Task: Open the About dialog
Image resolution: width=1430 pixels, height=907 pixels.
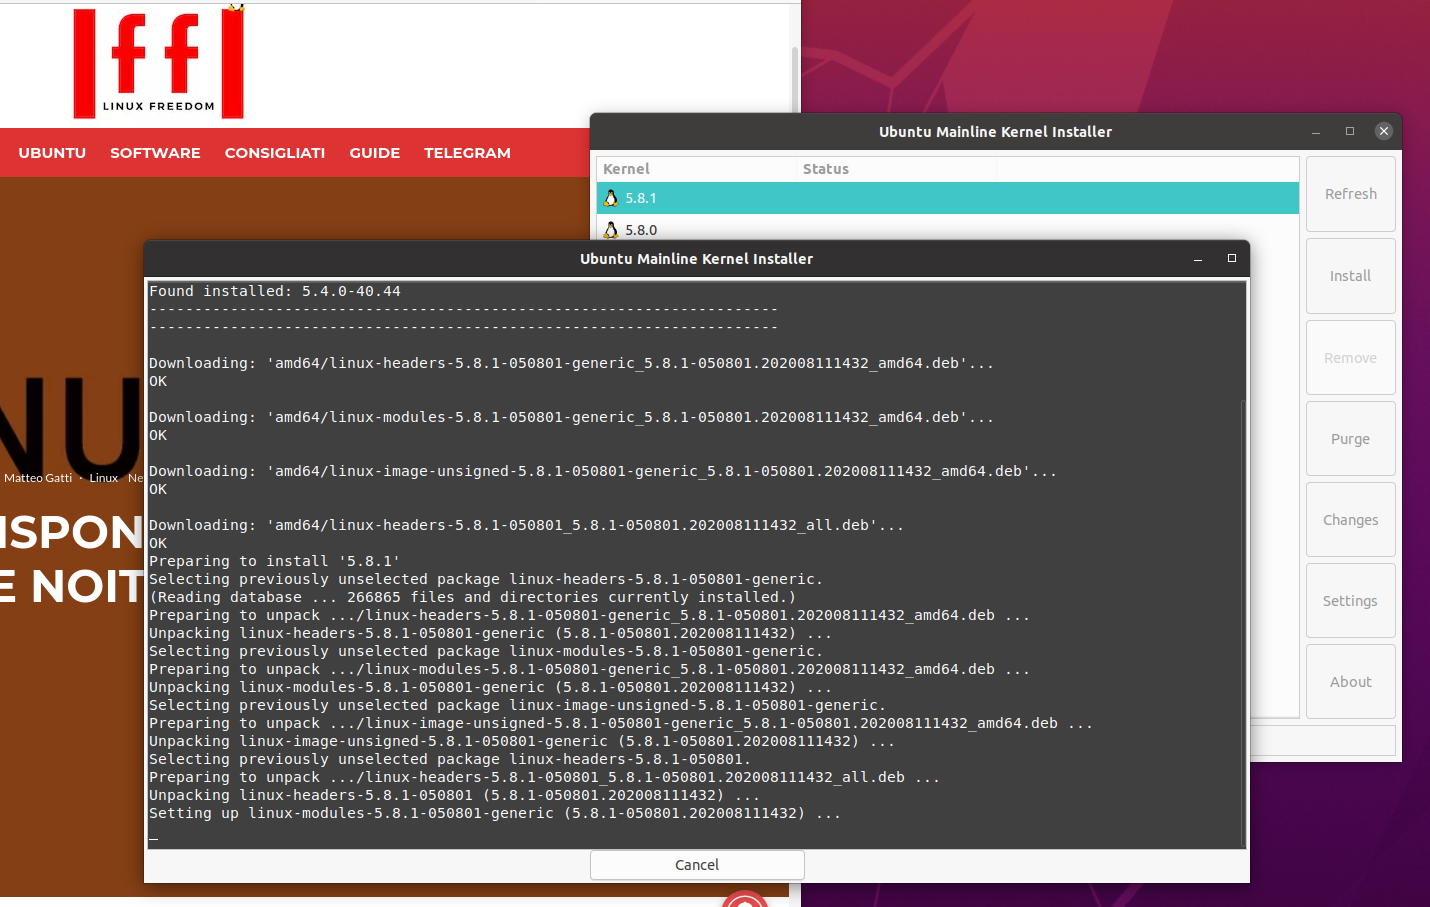Action: (x=1350, y=681)
